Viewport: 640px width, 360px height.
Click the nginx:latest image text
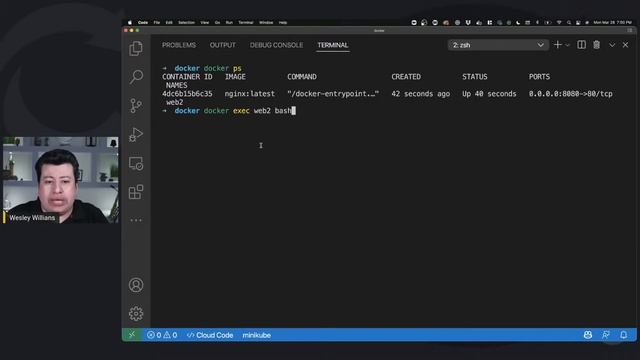(x=249, y=94)
